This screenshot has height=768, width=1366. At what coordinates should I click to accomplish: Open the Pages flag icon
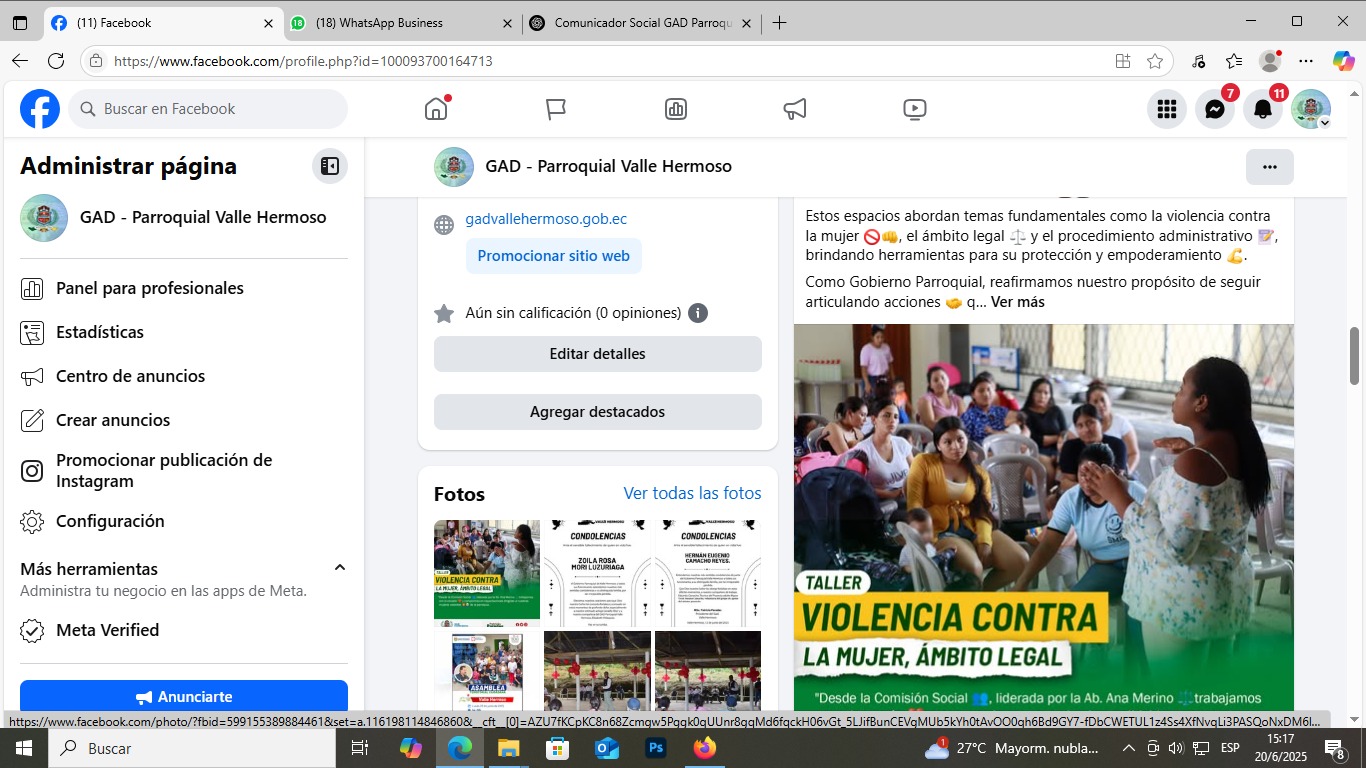(556, 109)
